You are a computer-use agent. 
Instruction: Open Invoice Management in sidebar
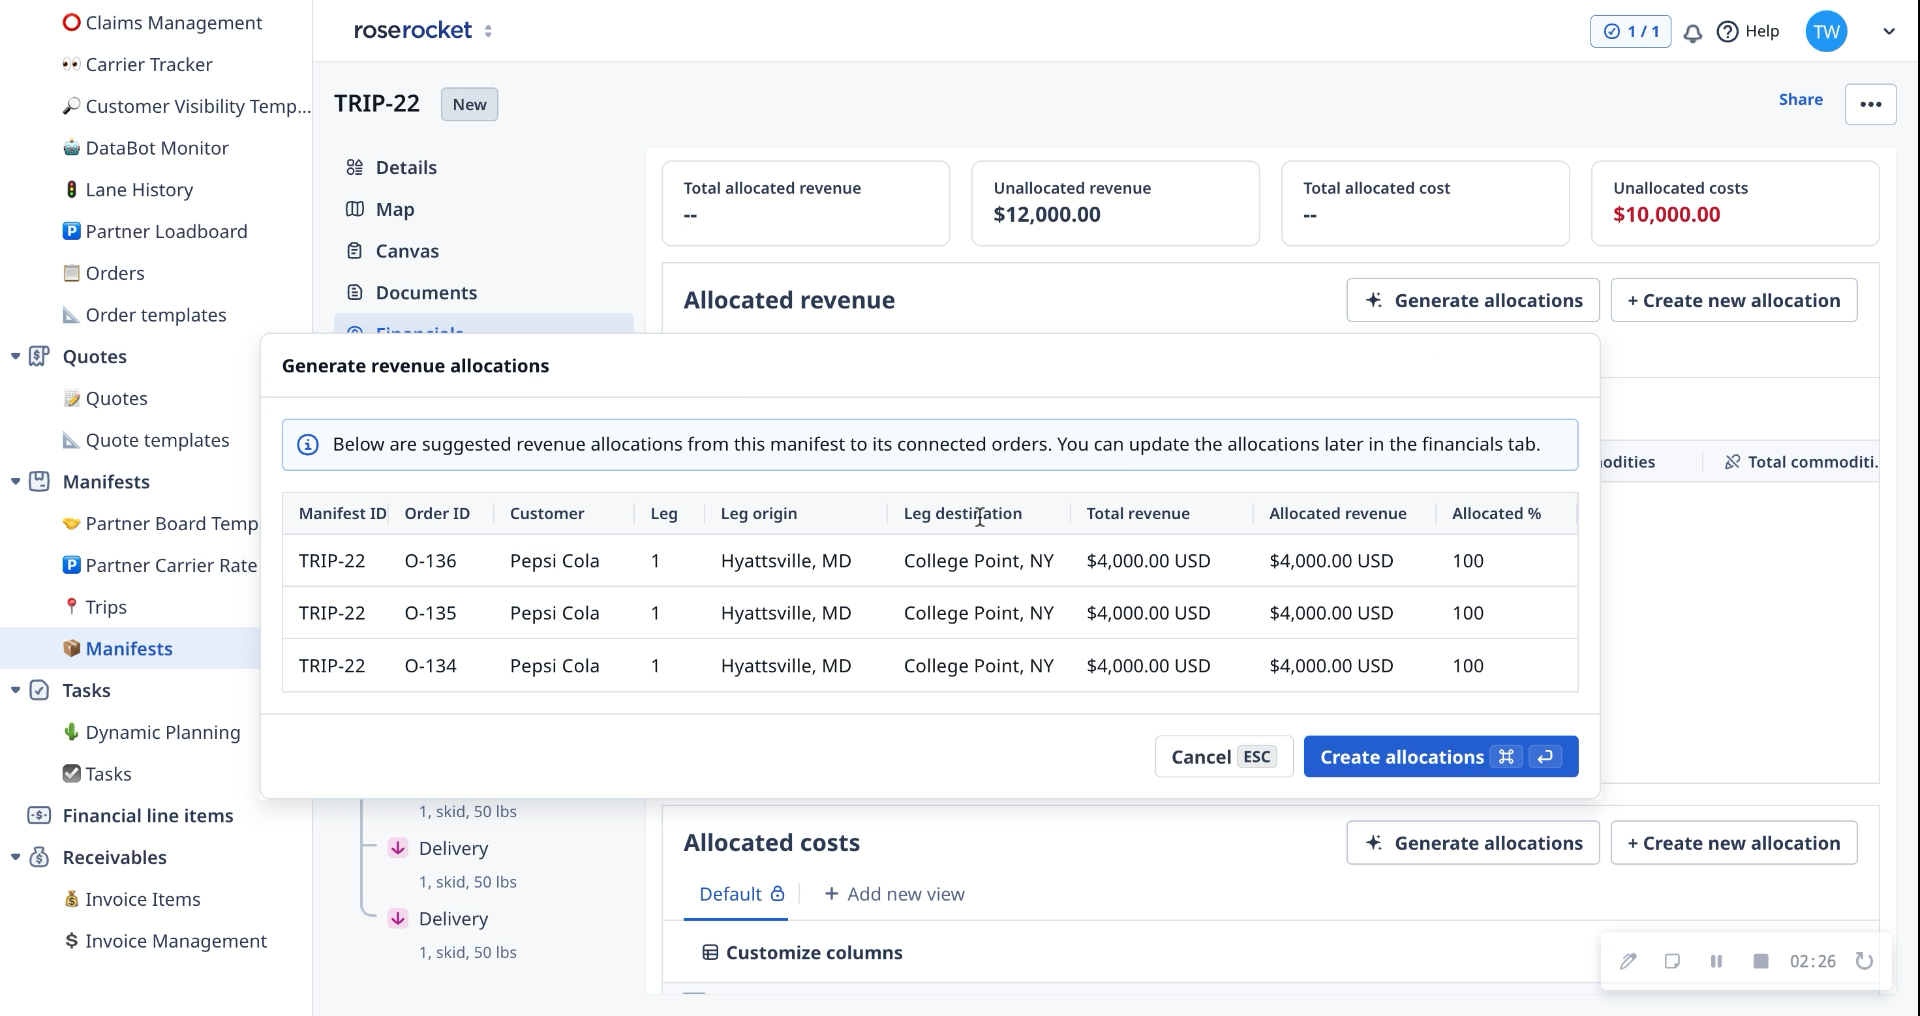pyautogui.click(x=176, y=941)
